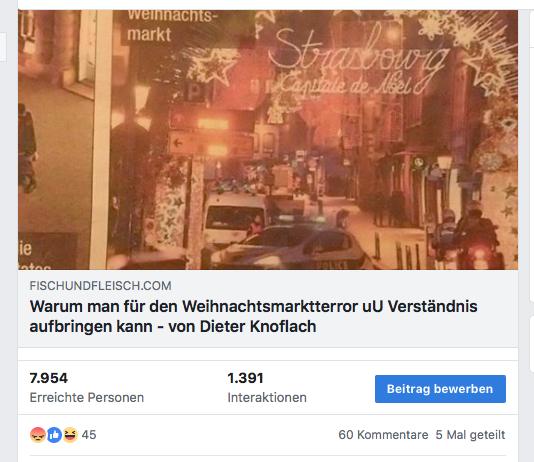Viewport: 534px width, 462px height.
Task: Click the Strasbourg Capitale de Noël sign in image
Action: coord(358,61)
